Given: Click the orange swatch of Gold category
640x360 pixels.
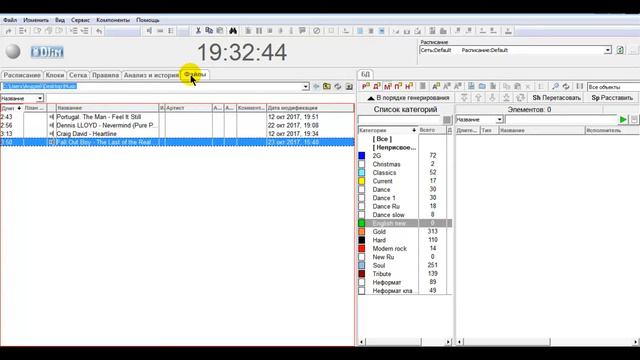Looking at the screenshot, I should (x=362, y=232).
